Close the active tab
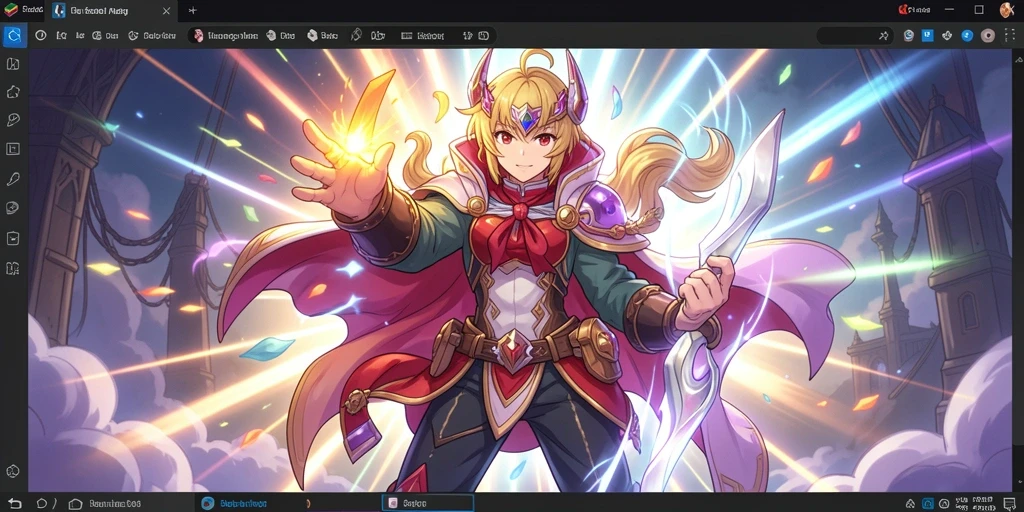This screenshot has height=512, width=1024. pyautogui.click(x=166, y=10)
